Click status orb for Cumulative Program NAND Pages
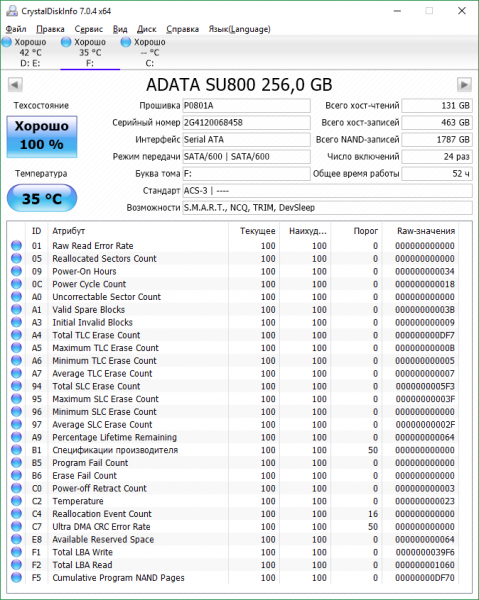The width and height of the screenshot is (479, 600). 16,577
